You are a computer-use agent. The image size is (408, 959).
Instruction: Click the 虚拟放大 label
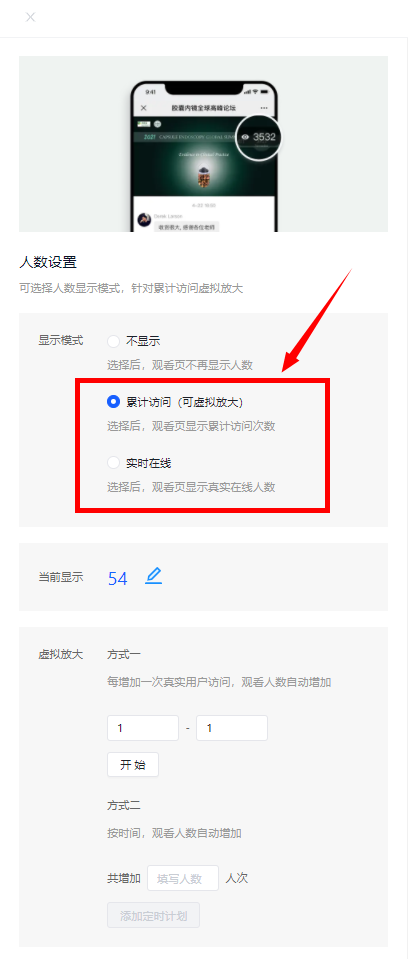pyautogui.click(x=61, y=654)
